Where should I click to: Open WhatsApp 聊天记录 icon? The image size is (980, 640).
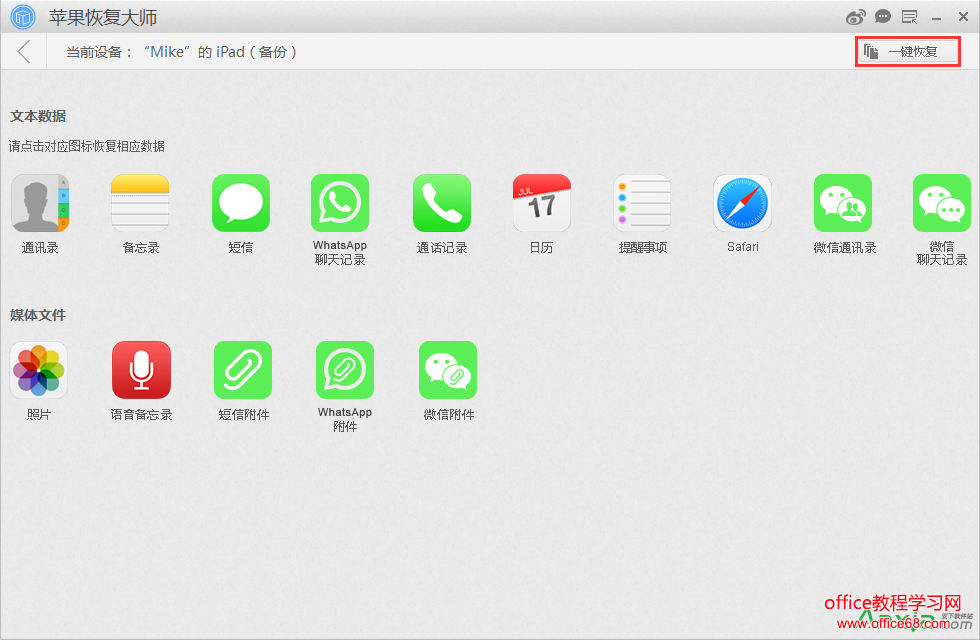coord(340,203)
